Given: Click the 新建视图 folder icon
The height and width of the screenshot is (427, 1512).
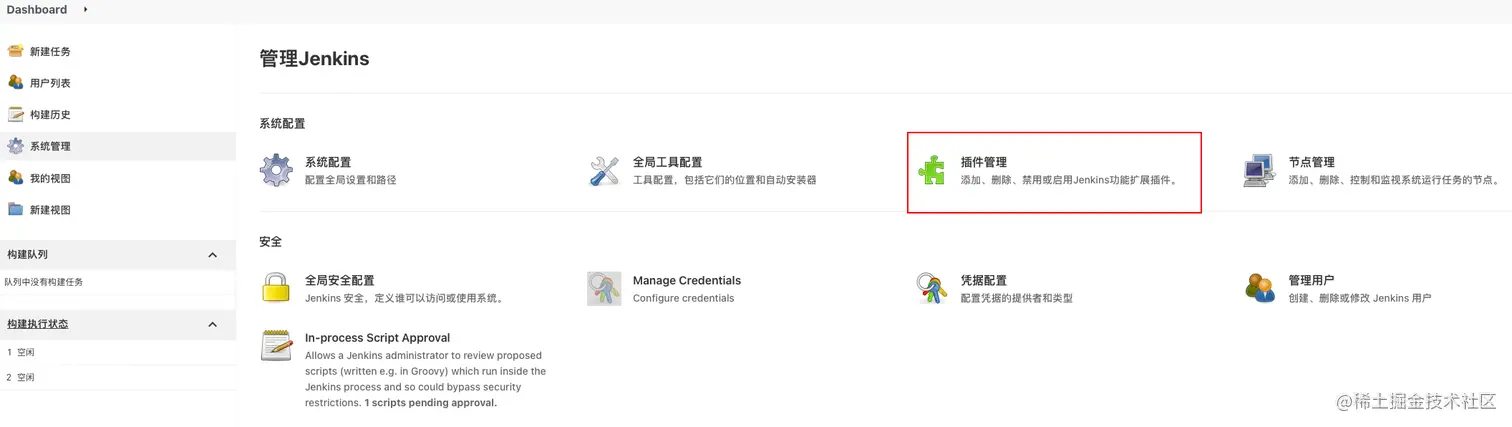Looking at the screenshot, I should coord(15,209).
